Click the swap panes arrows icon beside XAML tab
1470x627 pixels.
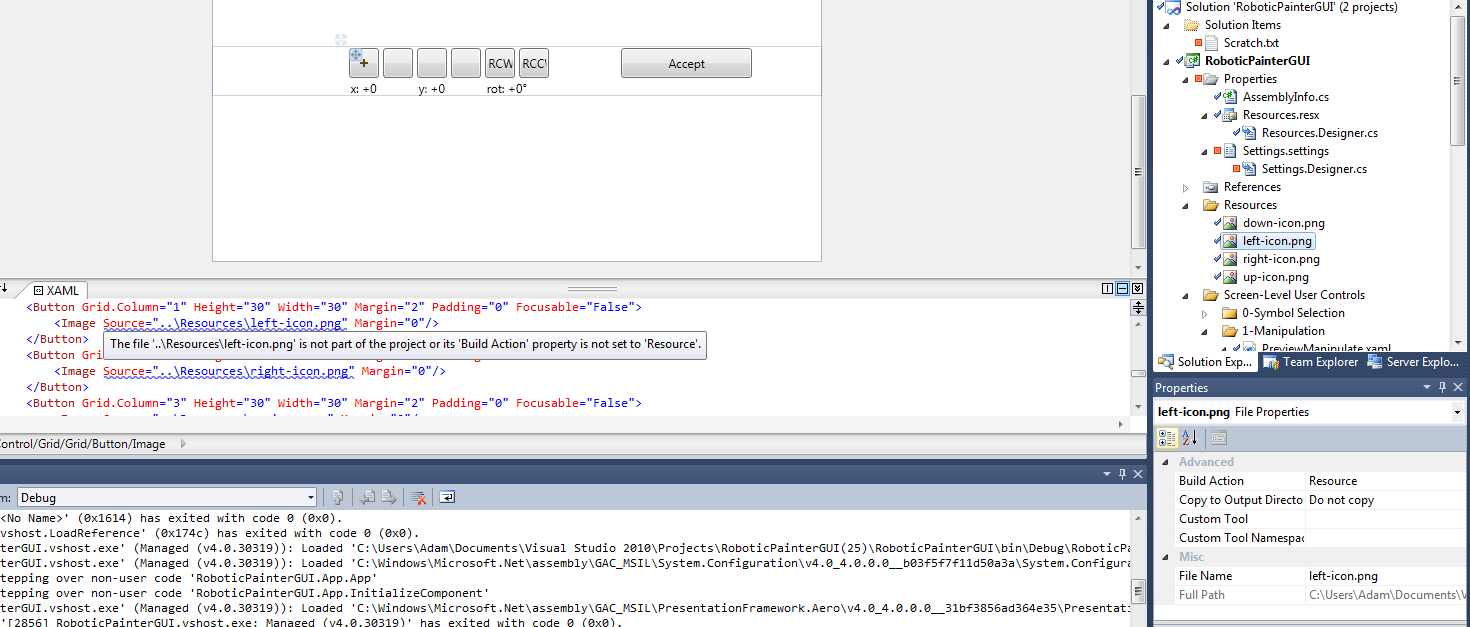(5, 288)
